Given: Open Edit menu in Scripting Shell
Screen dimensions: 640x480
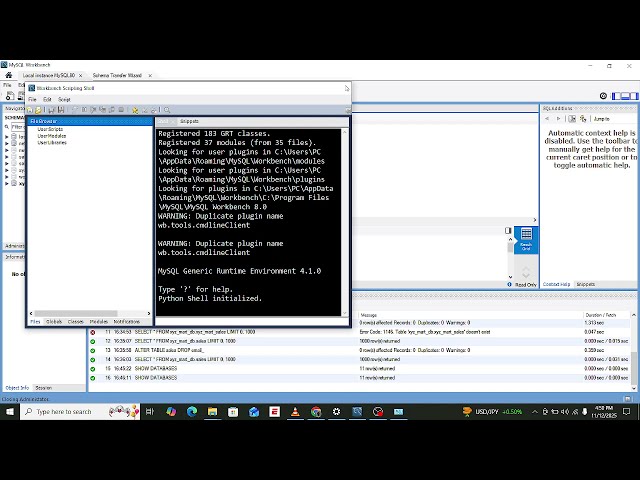Looking at the screenshot, I should [47, 100].
